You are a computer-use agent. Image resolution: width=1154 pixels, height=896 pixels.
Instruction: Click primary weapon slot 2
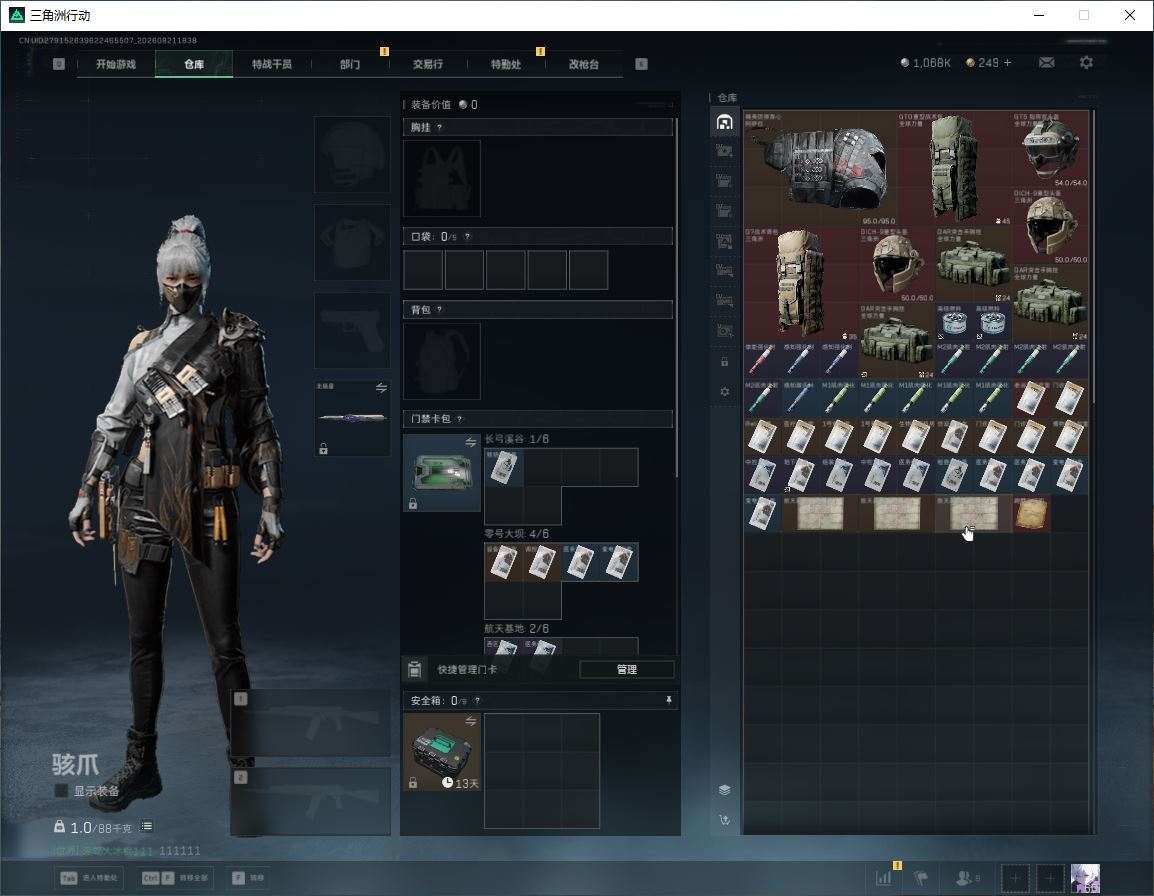311,802
